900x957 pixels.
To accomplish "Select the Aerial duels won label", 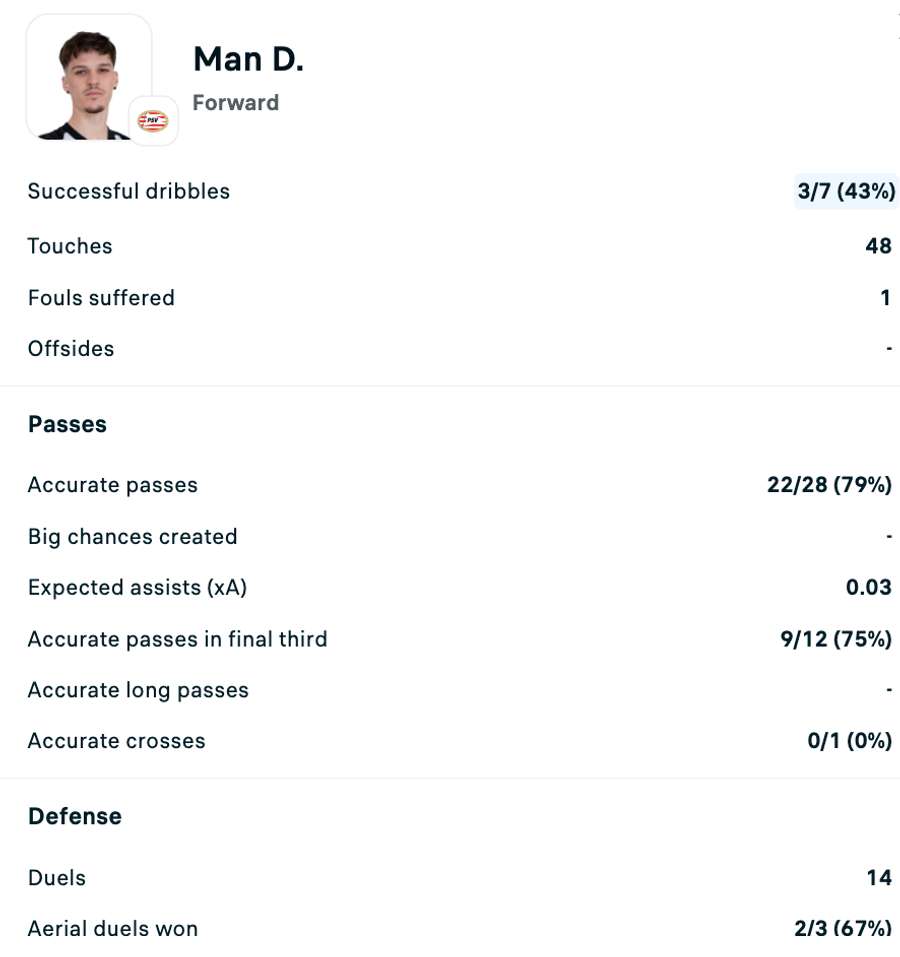I will pyautogui.click(x=113, y=929).
